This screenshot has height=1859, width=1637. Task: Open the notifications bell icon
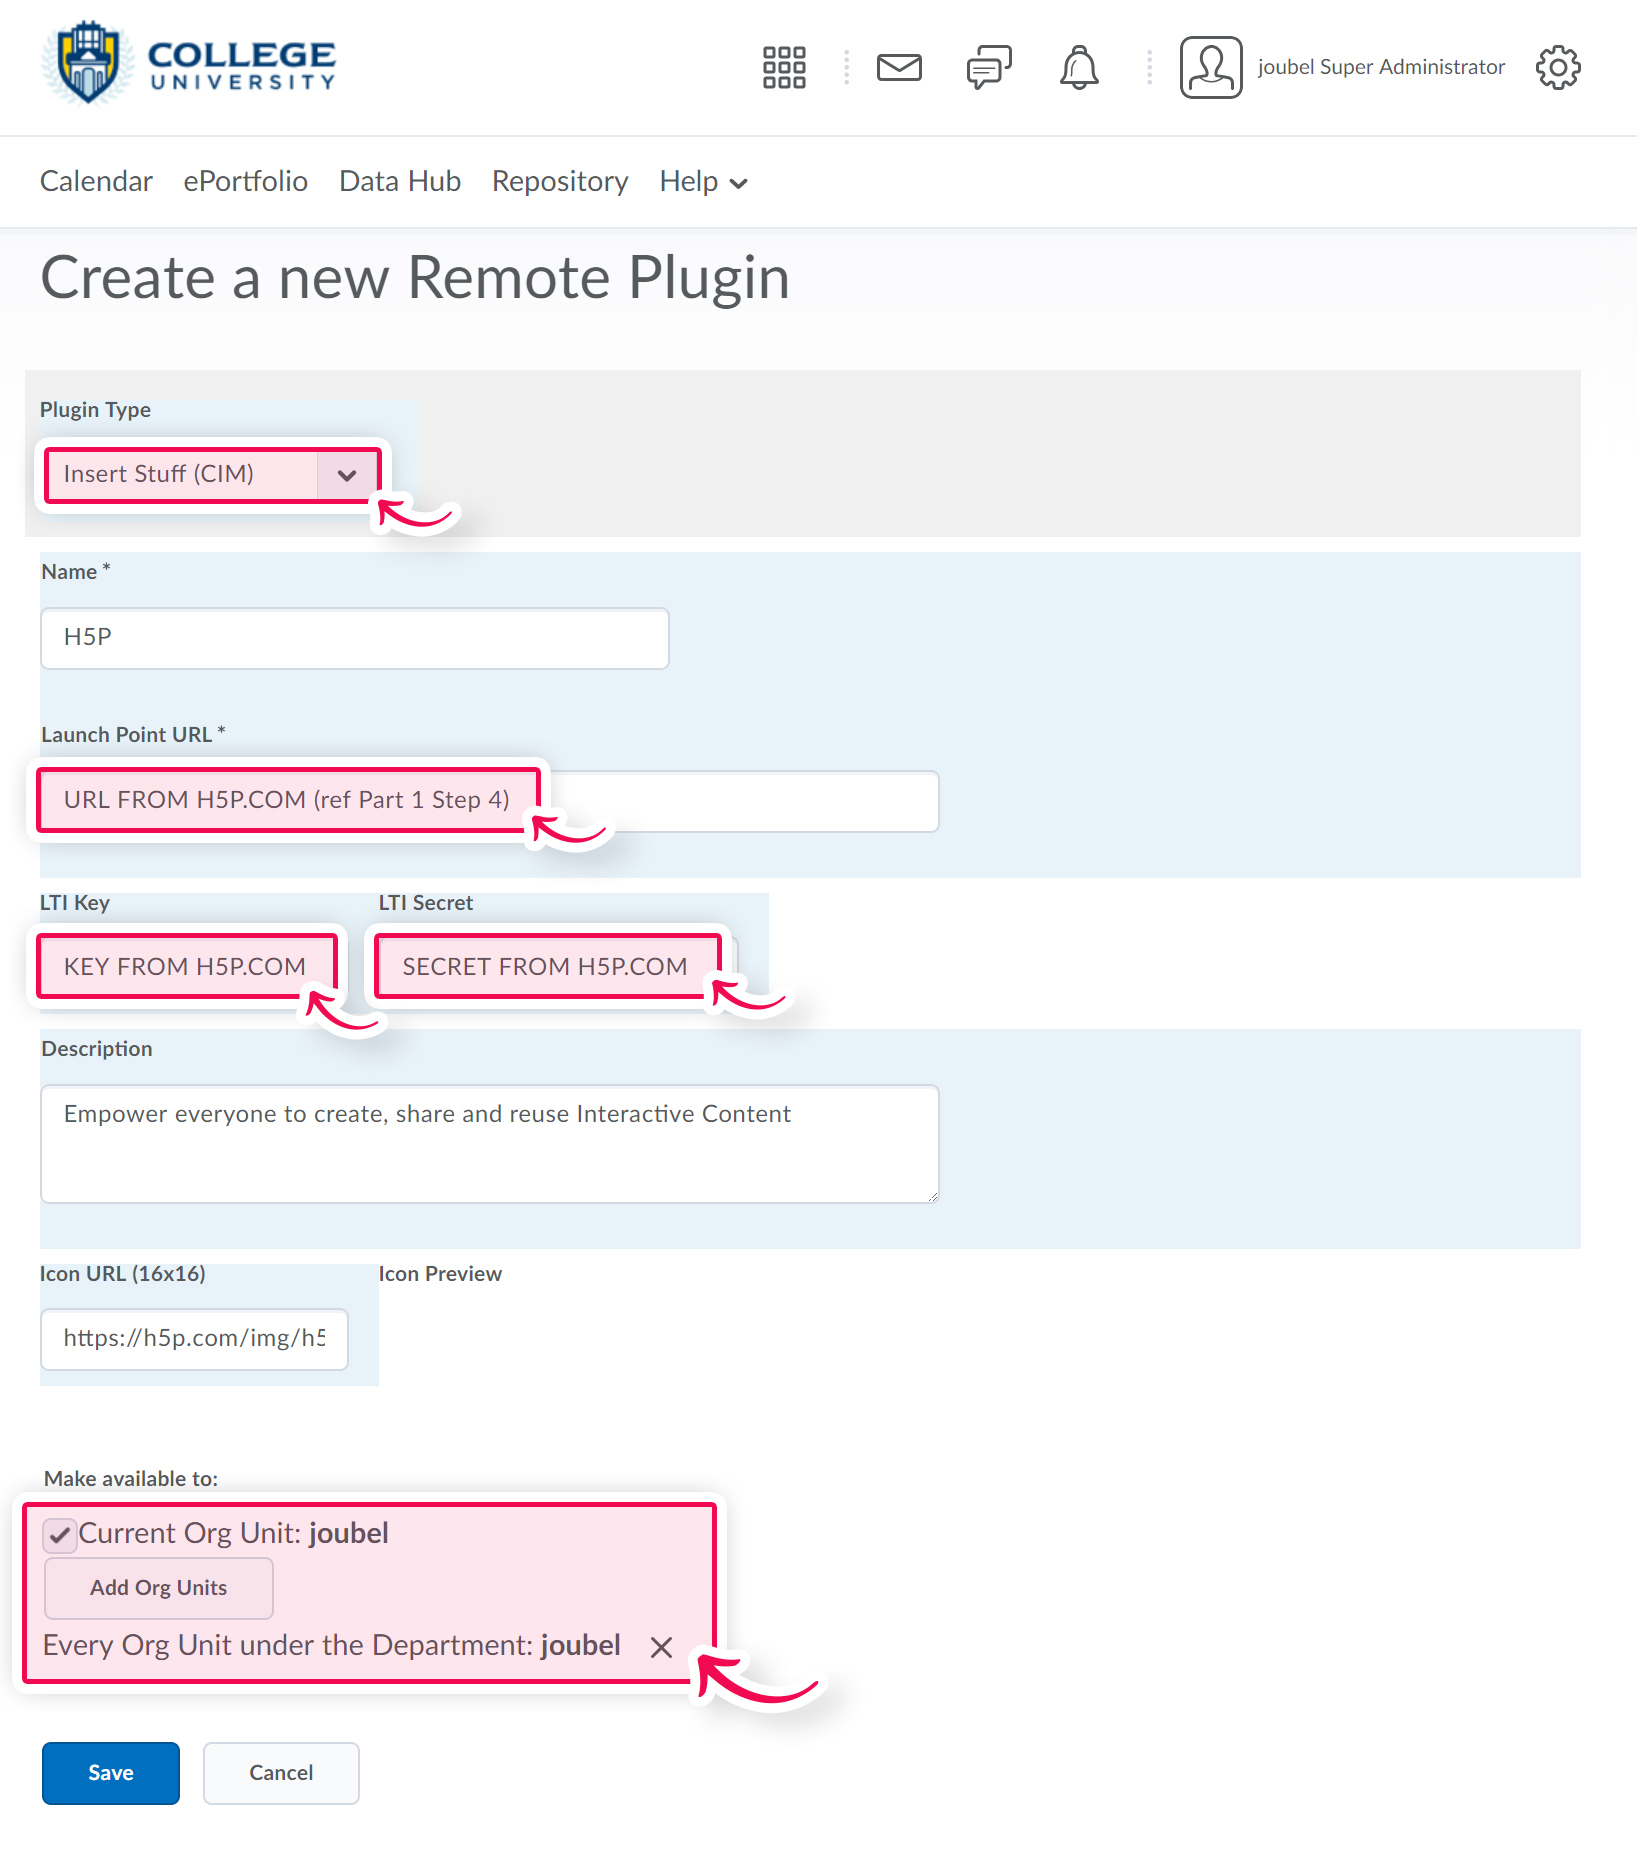[x=1078, y=67]
